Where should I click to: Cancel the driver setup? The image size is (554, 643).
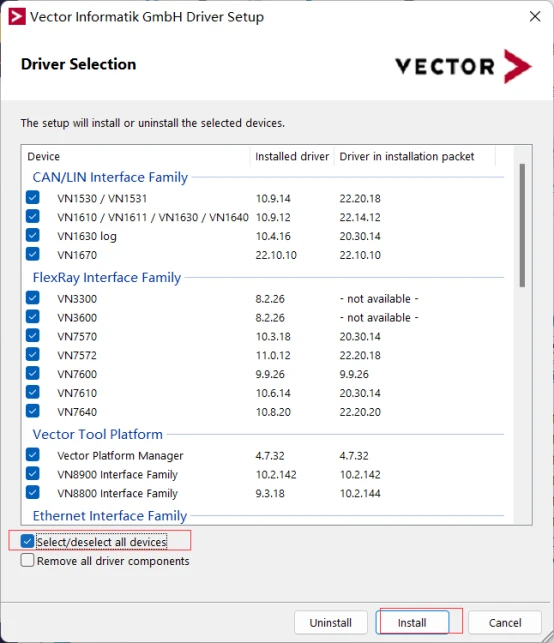click(505, 623)
